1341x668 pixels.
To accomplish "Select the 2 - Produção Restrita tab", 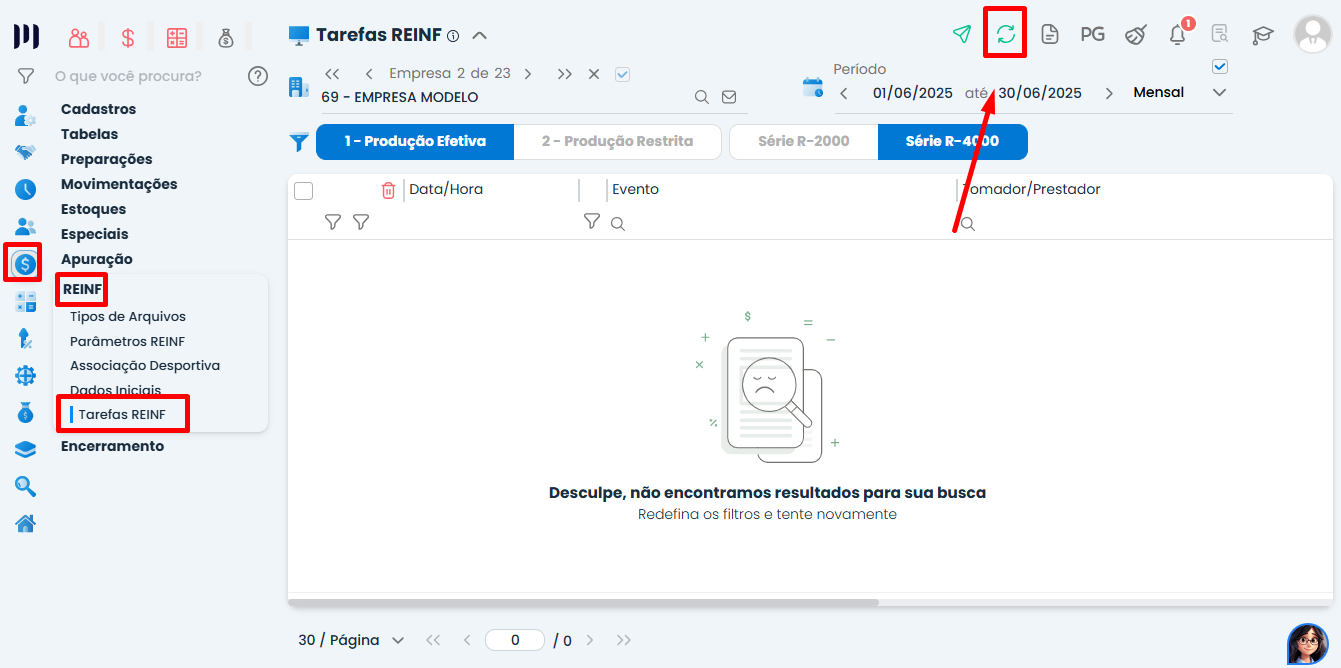I will (617, 142).
